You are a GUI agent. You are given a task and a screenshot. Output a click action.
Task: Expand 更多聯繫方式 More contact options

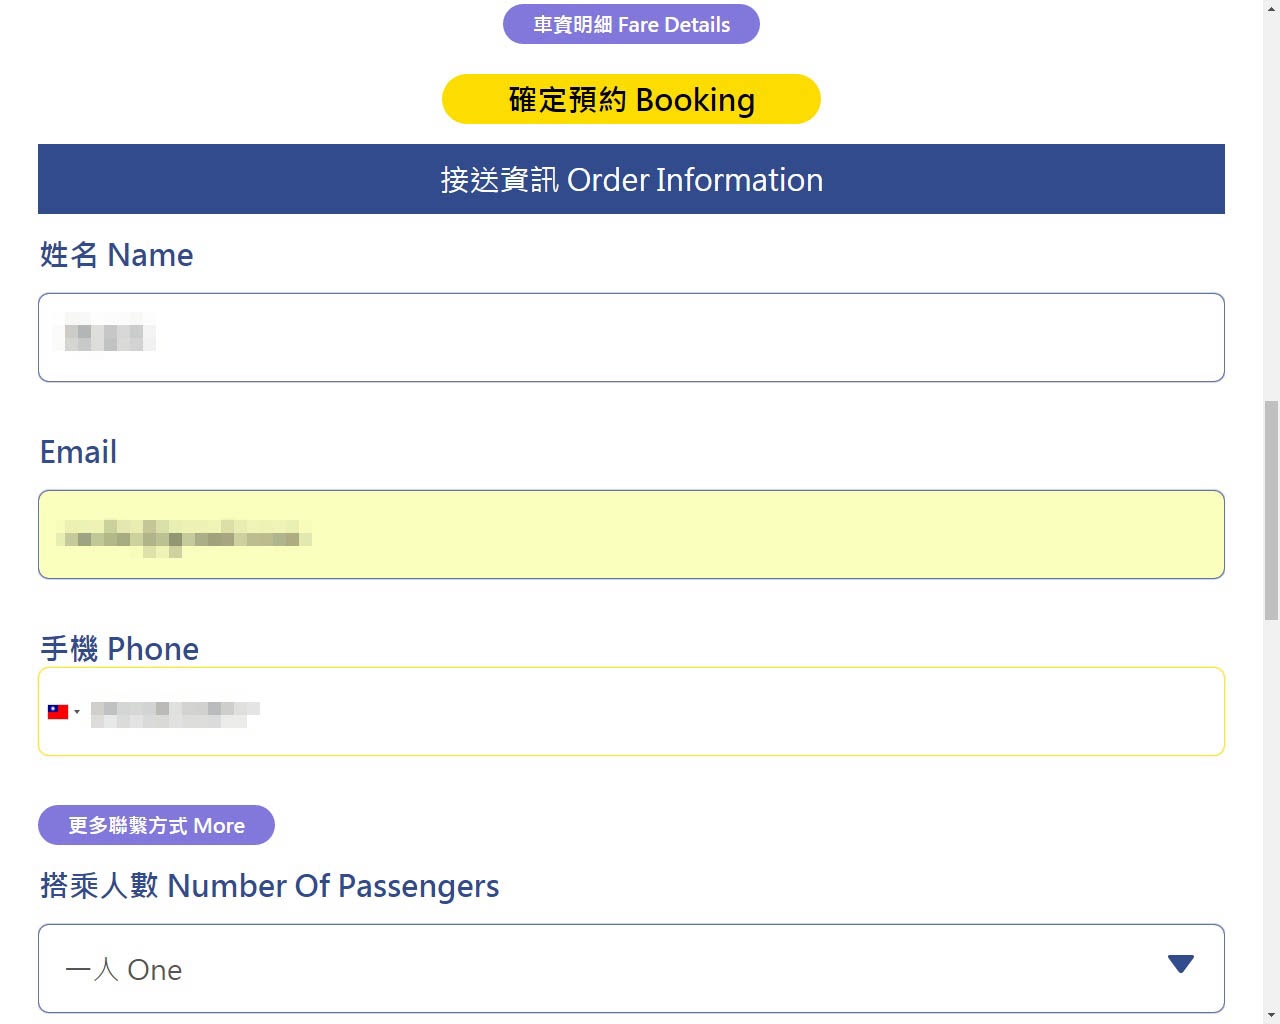156,825
